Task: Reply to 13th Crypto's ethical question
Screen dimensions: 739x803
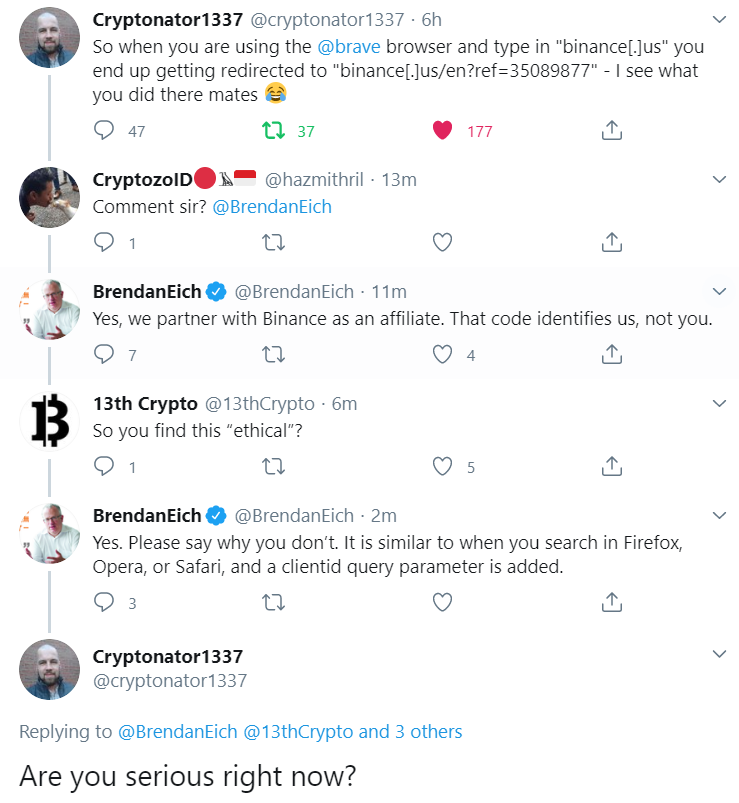Action: (x=104, y=466)
